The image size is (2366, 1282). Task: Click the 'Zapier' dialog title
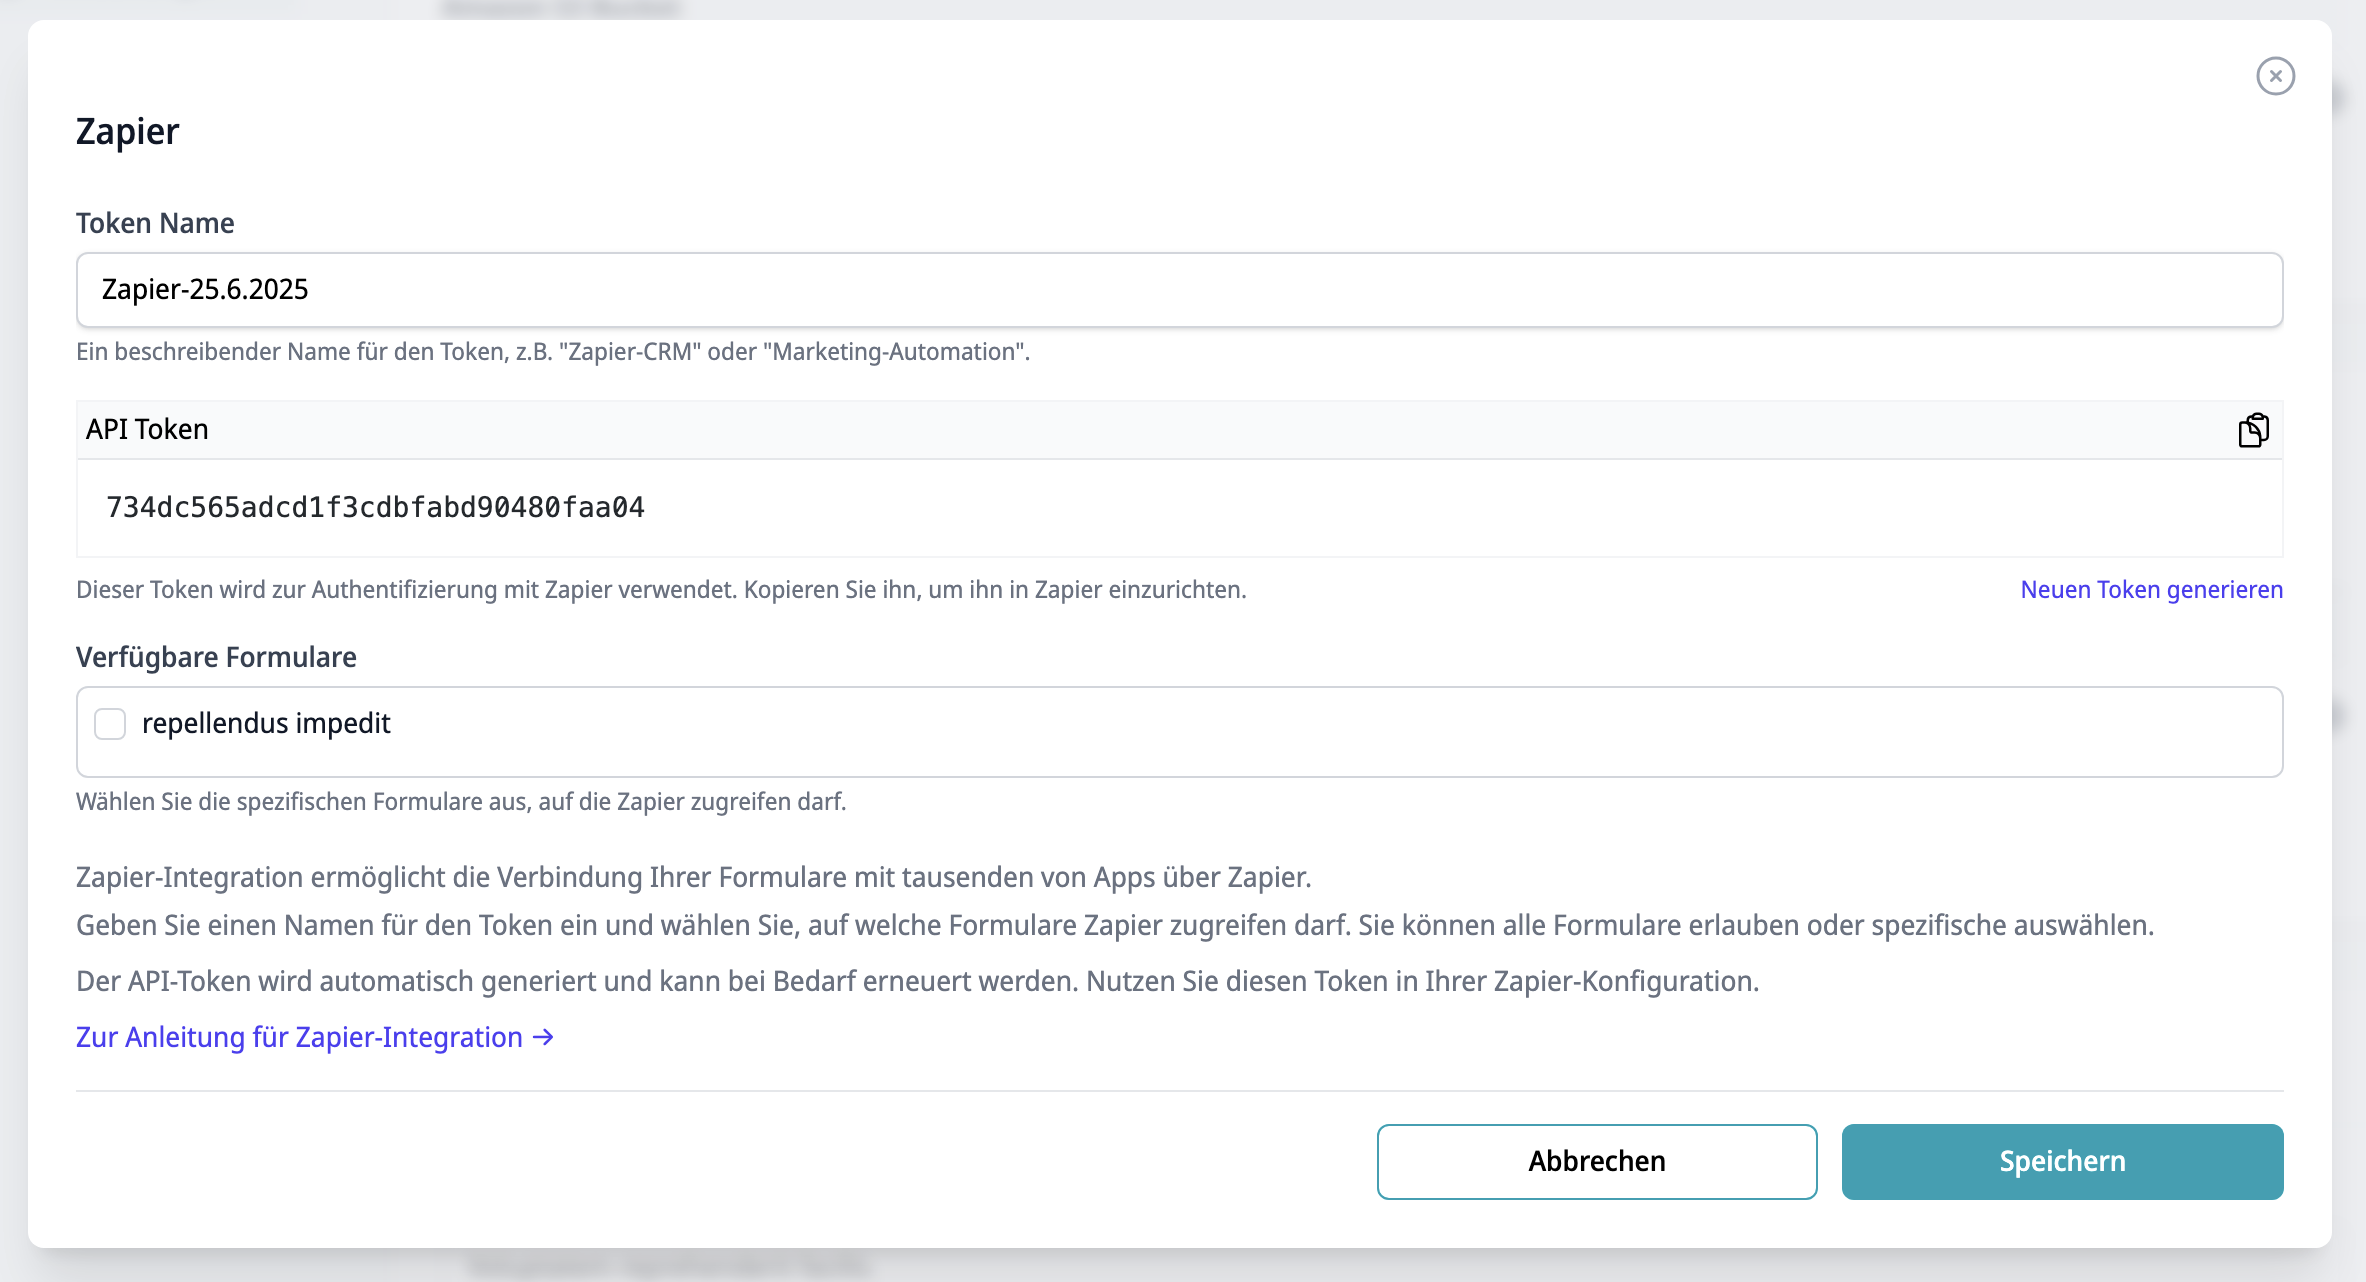click(127, 131)
